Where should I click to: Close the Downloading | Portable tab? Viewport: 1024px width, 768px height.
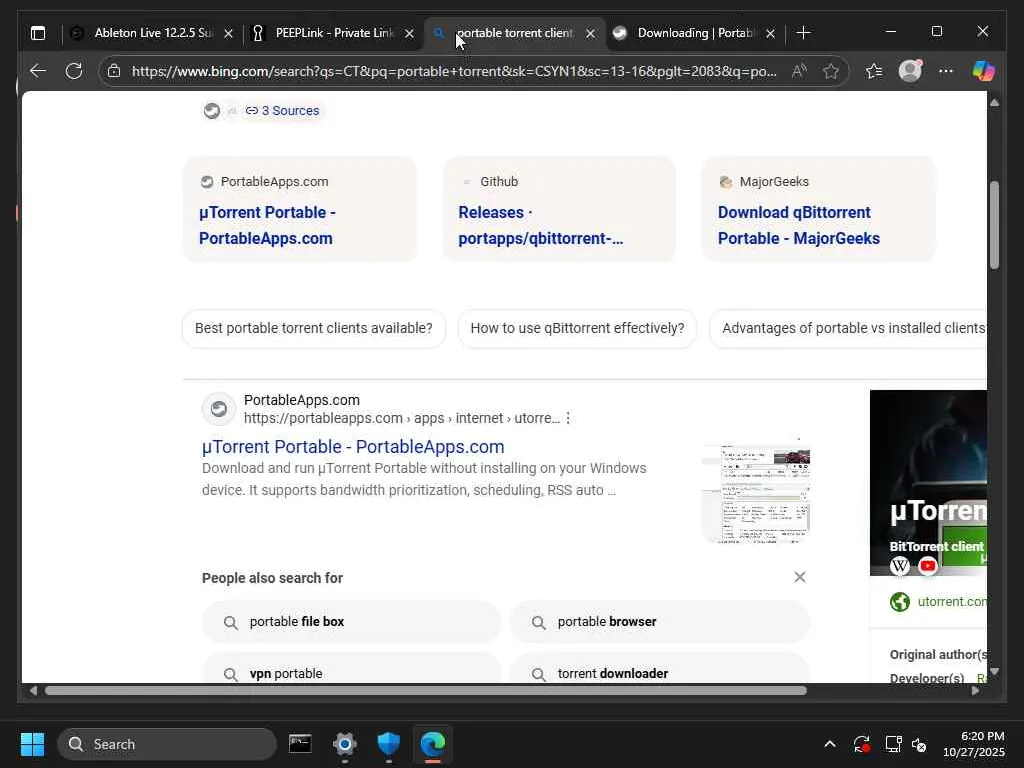coord(771,33)
